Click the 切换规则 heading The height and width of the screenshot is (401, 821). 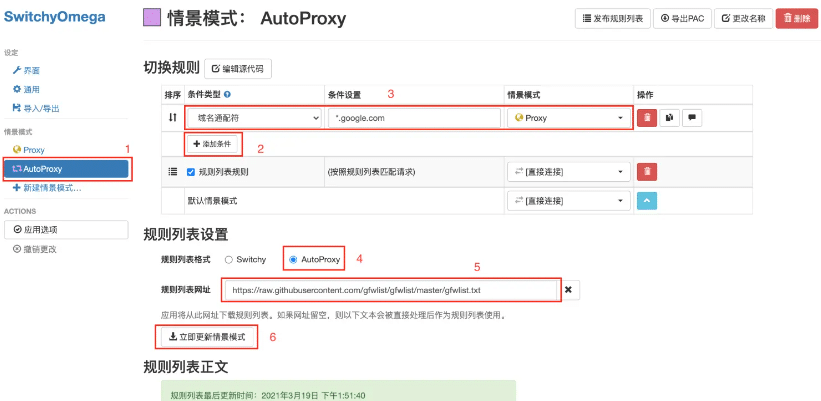(171, 69)
